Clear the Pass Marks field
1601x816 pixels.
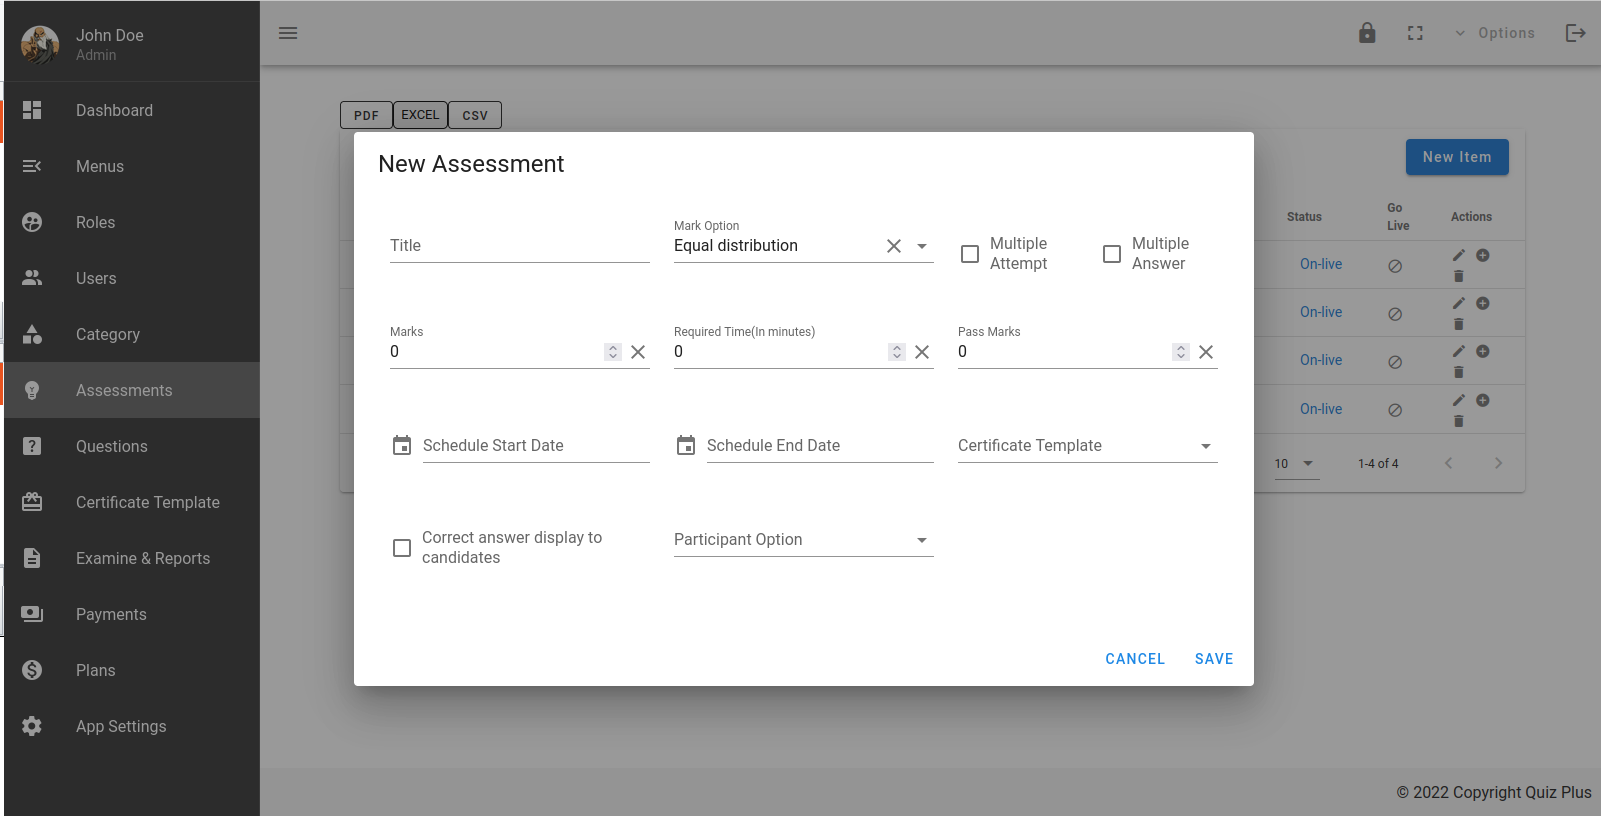coord(1206,352)
